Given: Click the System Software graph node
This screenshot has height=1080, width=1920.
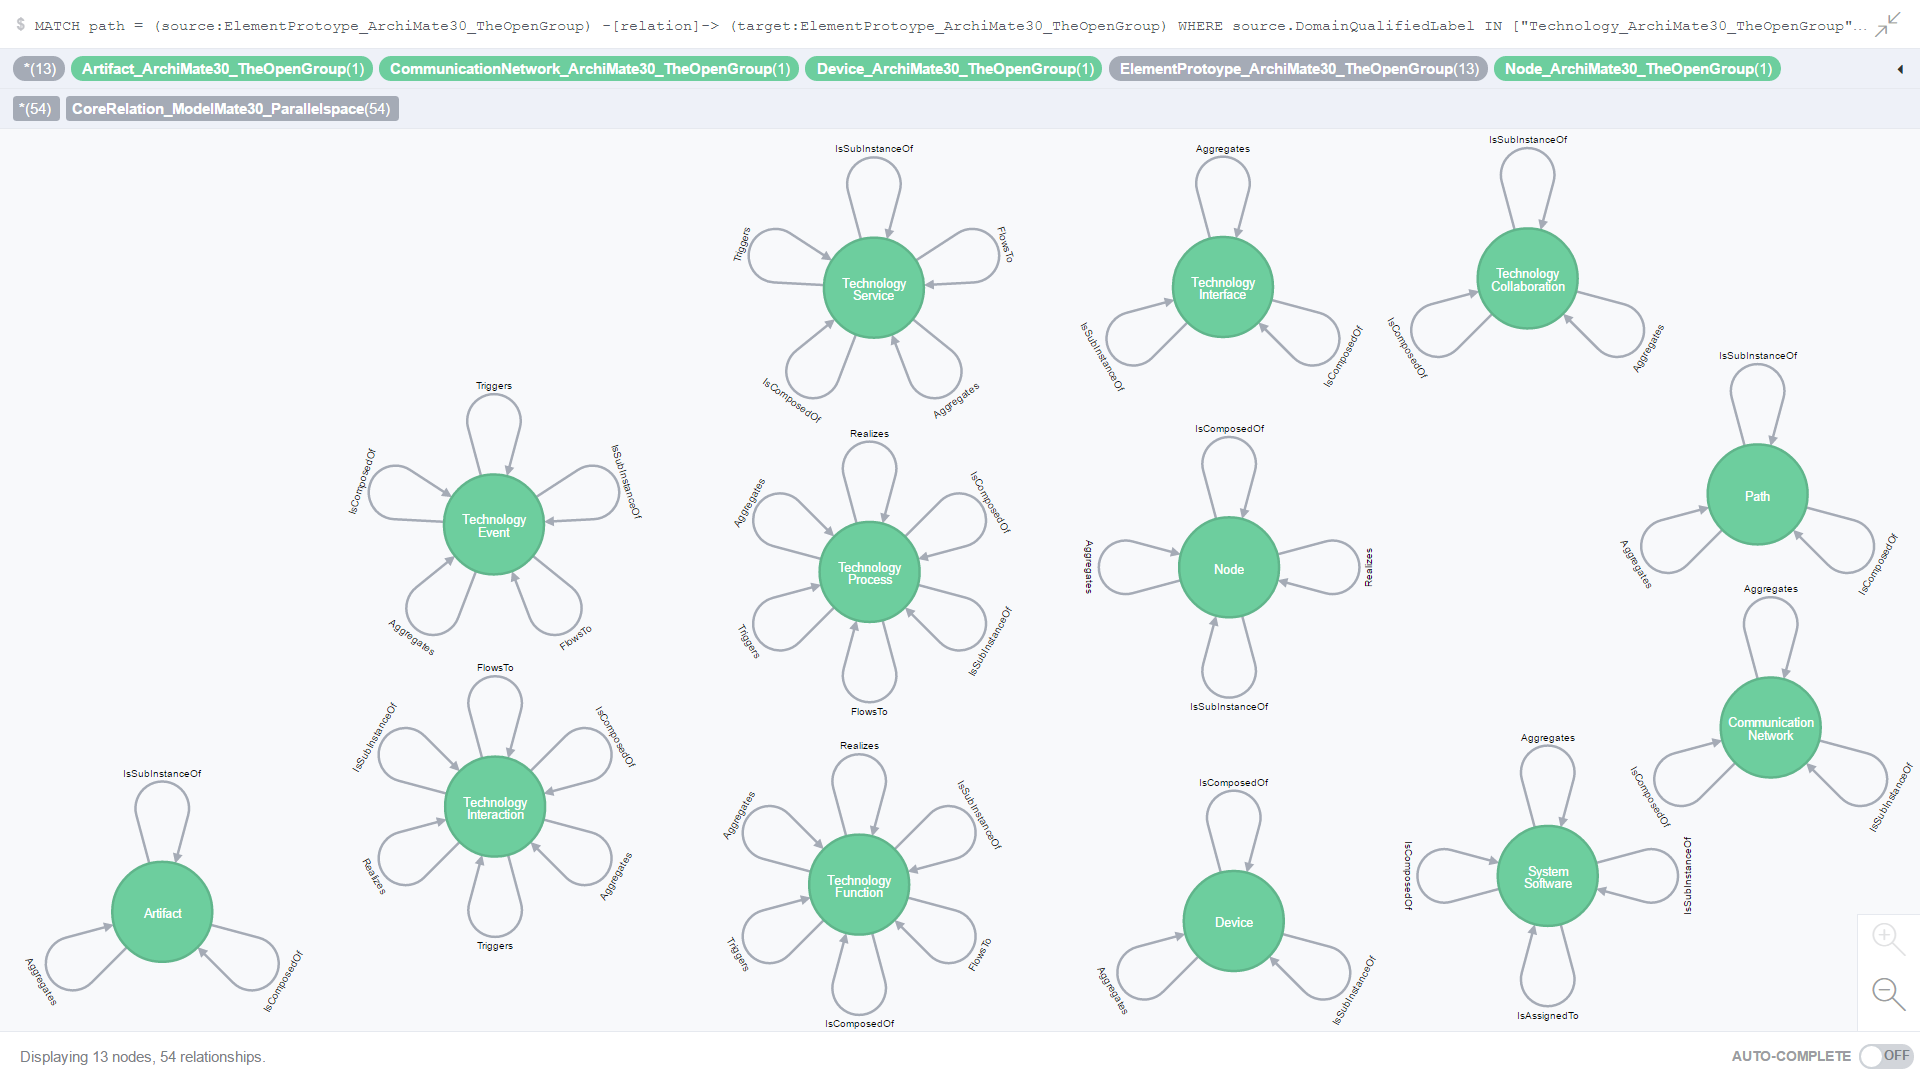Looking at the screenshot, I should pos(1547,876).
